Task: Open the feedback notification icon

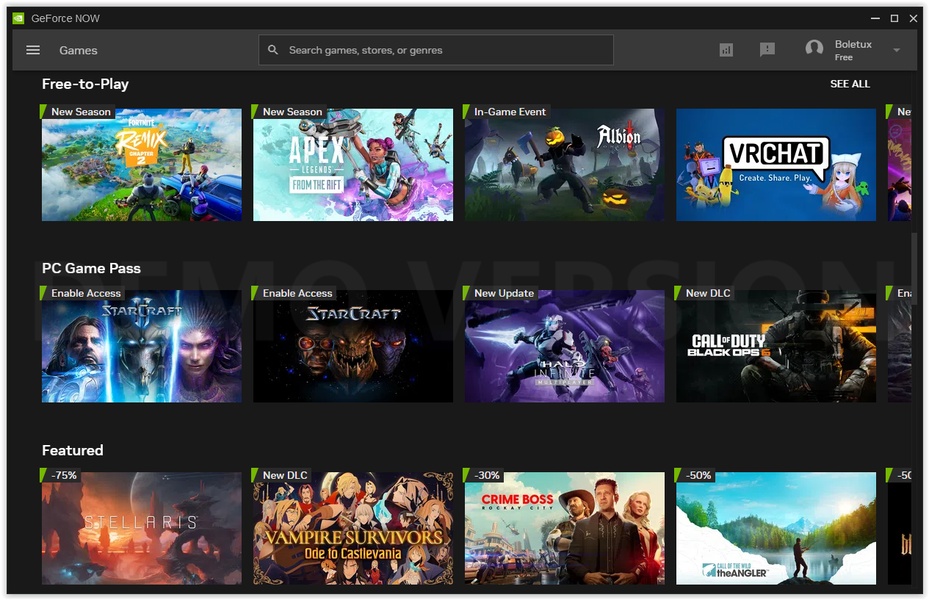Action: click(x=767, y=50)
